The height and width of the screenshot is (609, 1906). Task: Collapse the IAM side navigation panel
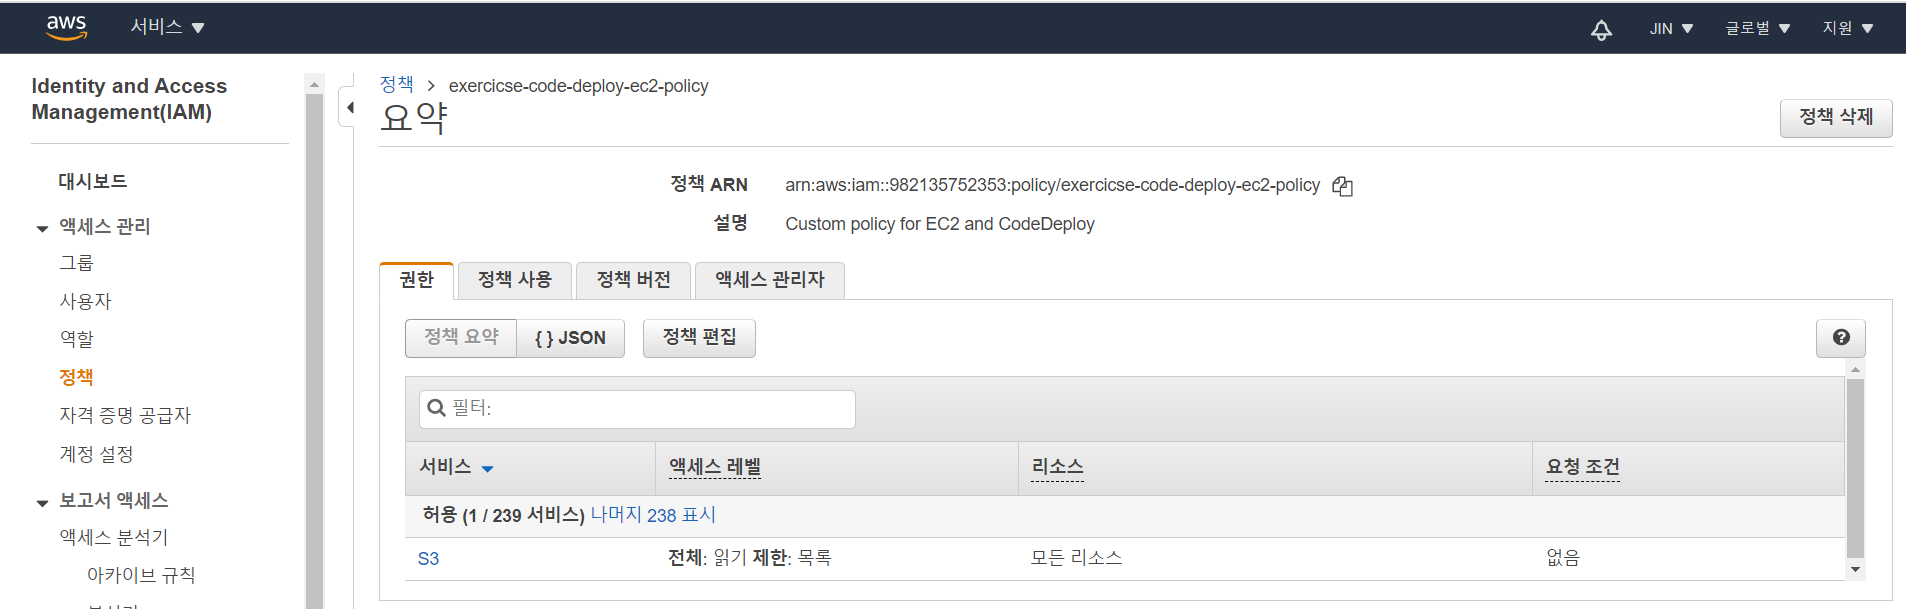coord(349,108)
